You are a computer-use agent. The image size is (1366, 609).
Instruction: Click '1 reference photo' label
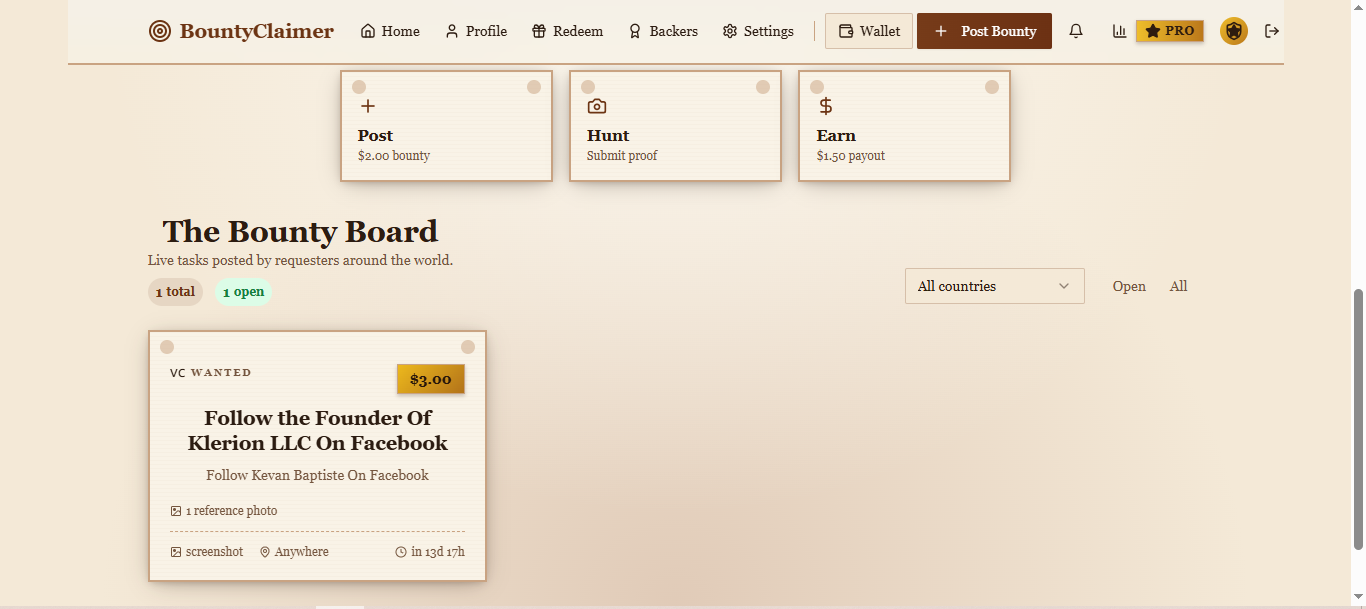tap(231, 511)
